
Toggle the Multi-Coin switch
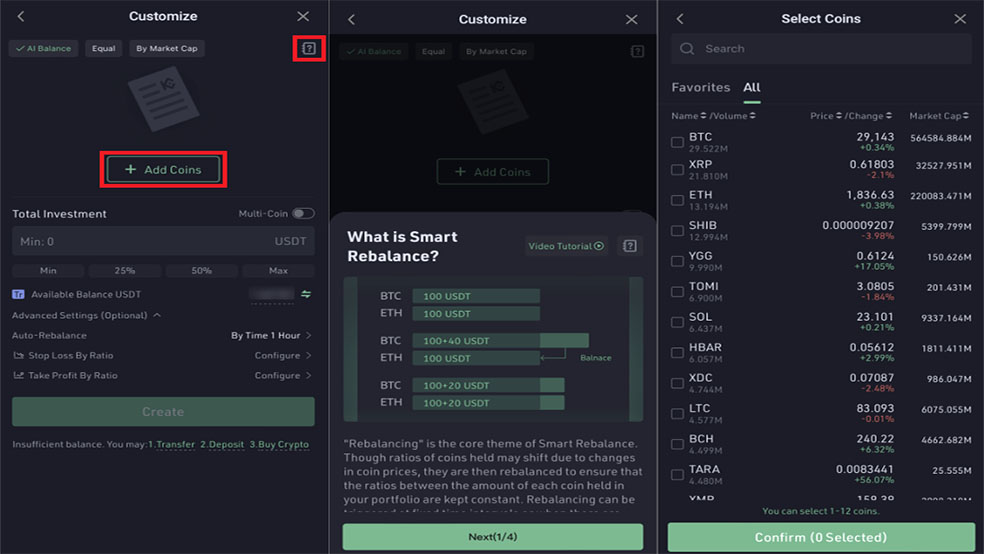pos(303,214)
